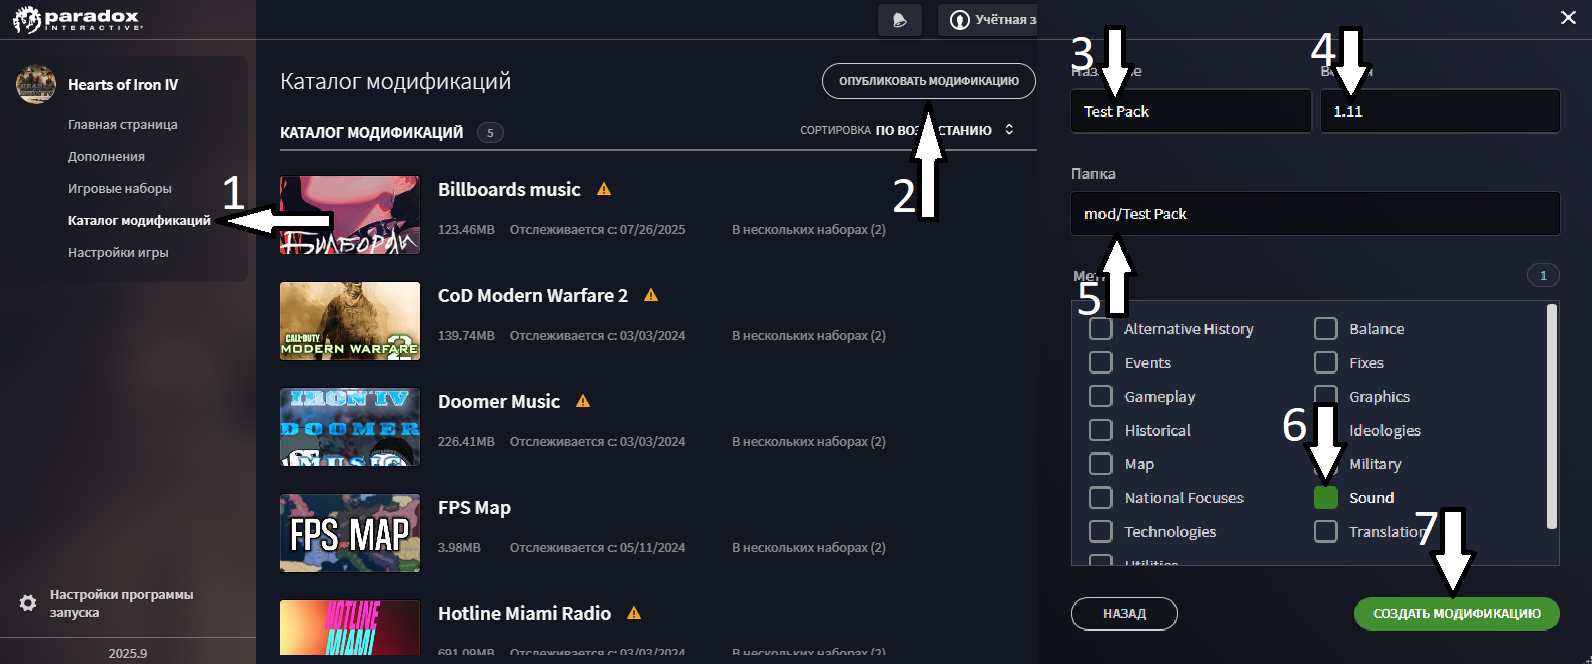This screenshot has width=1592, height=664.
Task: Click the folder field mod/Test Pack
Action: (1315, 214)
